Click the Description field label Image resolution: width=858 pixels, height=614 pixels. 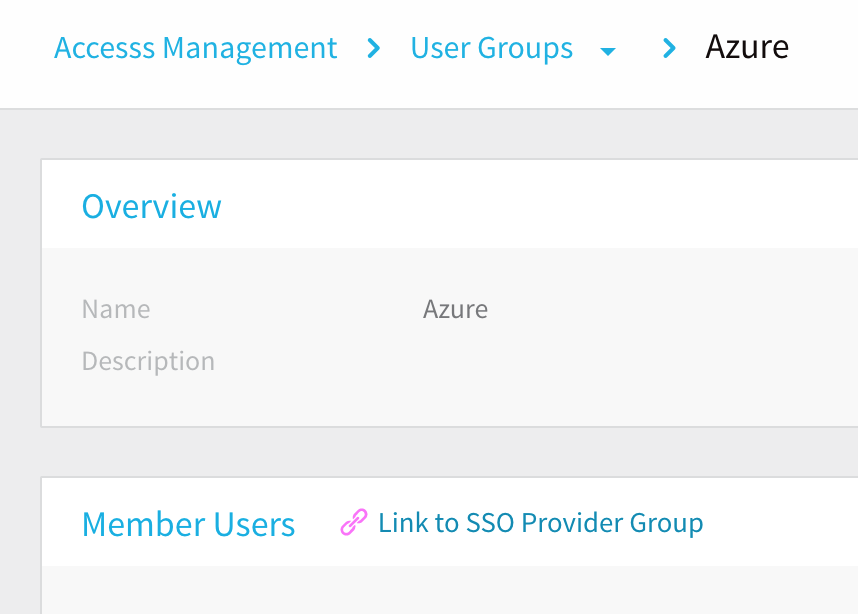pyautogui.click(x=148, y=361)
